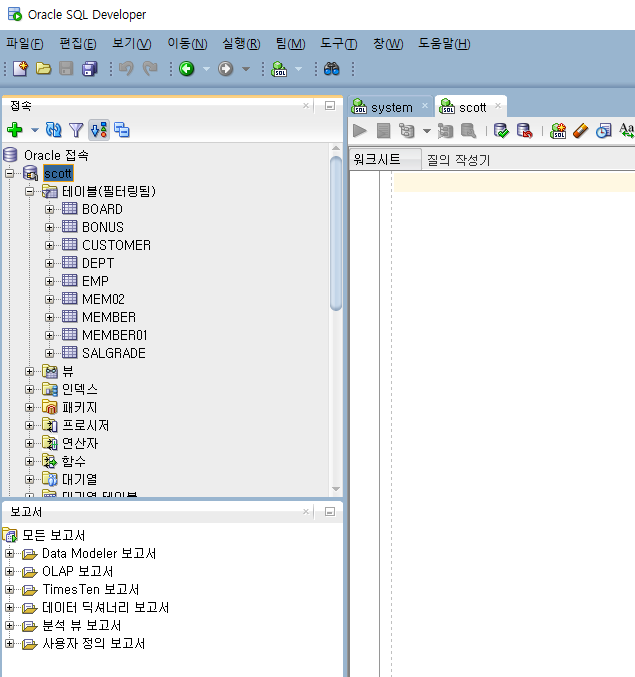Image resolution: width=635 pixels, height=677 pixels.
Task: Expand the OLAP 보고서 folder
Action: coord(9,572)
